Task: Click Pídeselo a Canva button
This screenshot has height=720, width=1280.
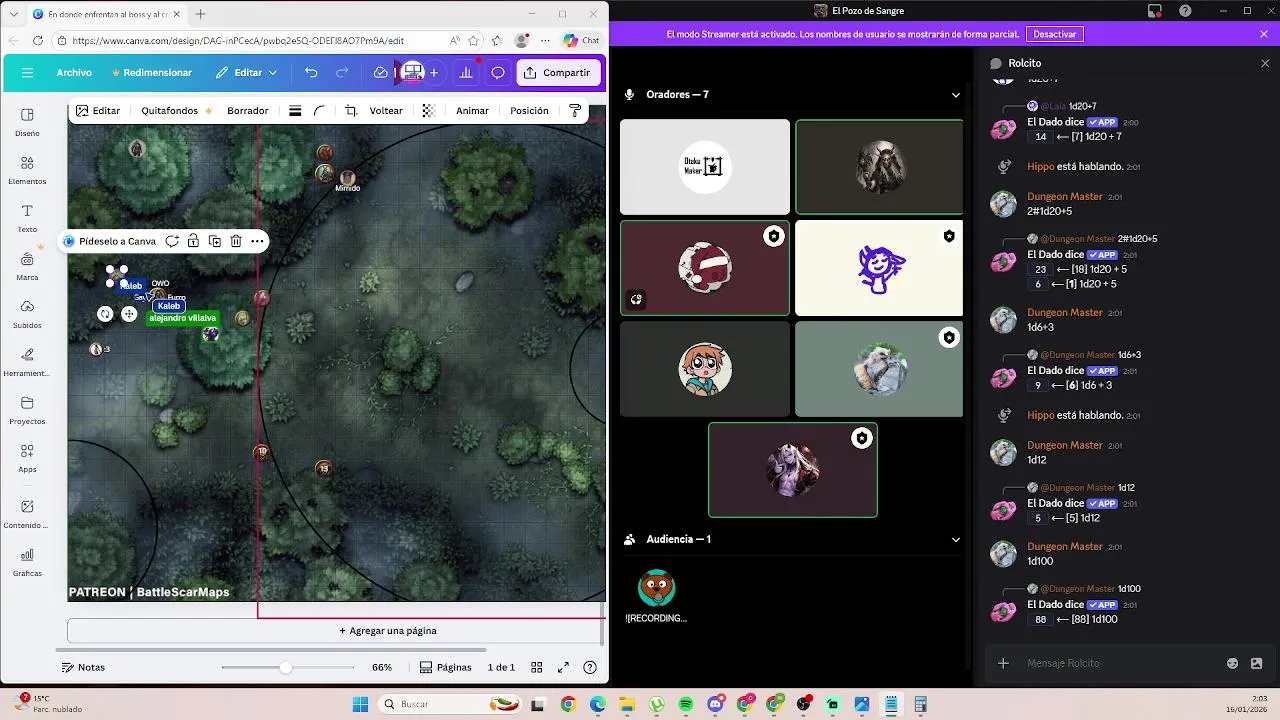Action: tap(109, 241)
